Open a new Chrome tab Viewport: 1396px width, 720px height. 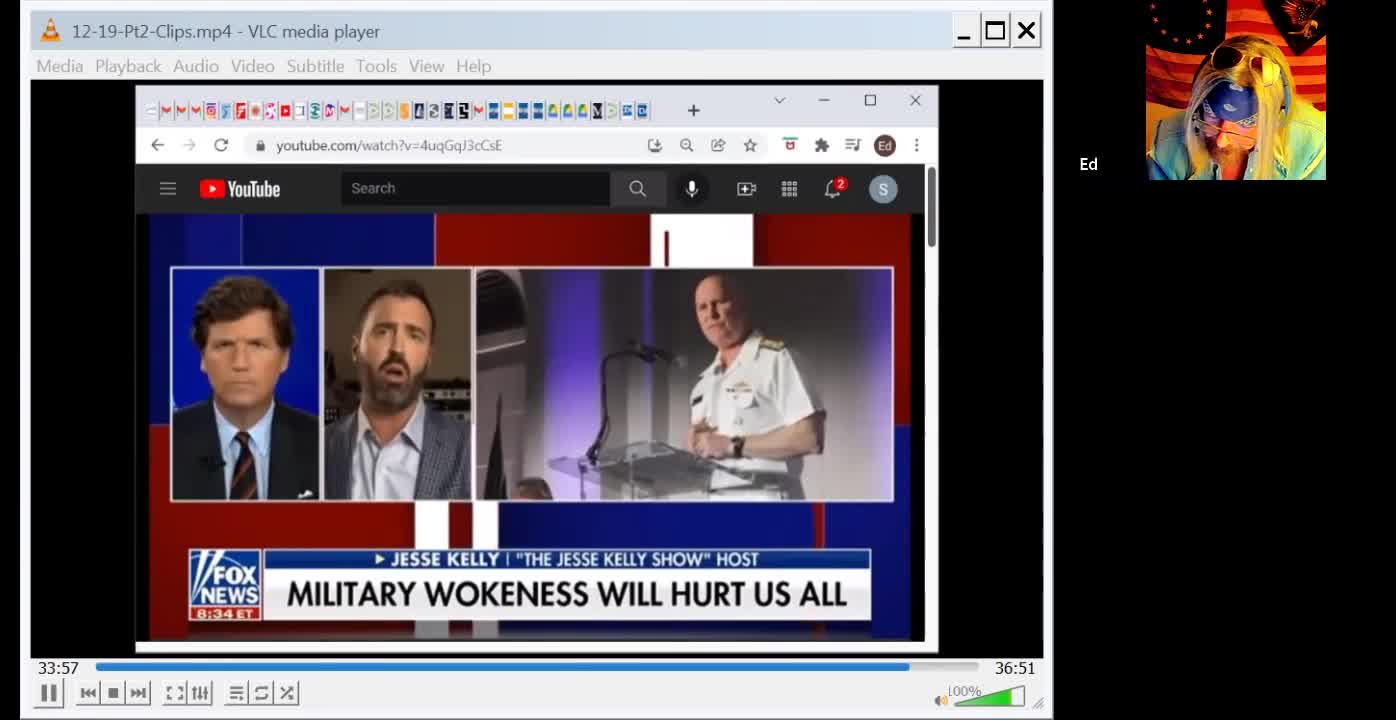pos(693,110)
